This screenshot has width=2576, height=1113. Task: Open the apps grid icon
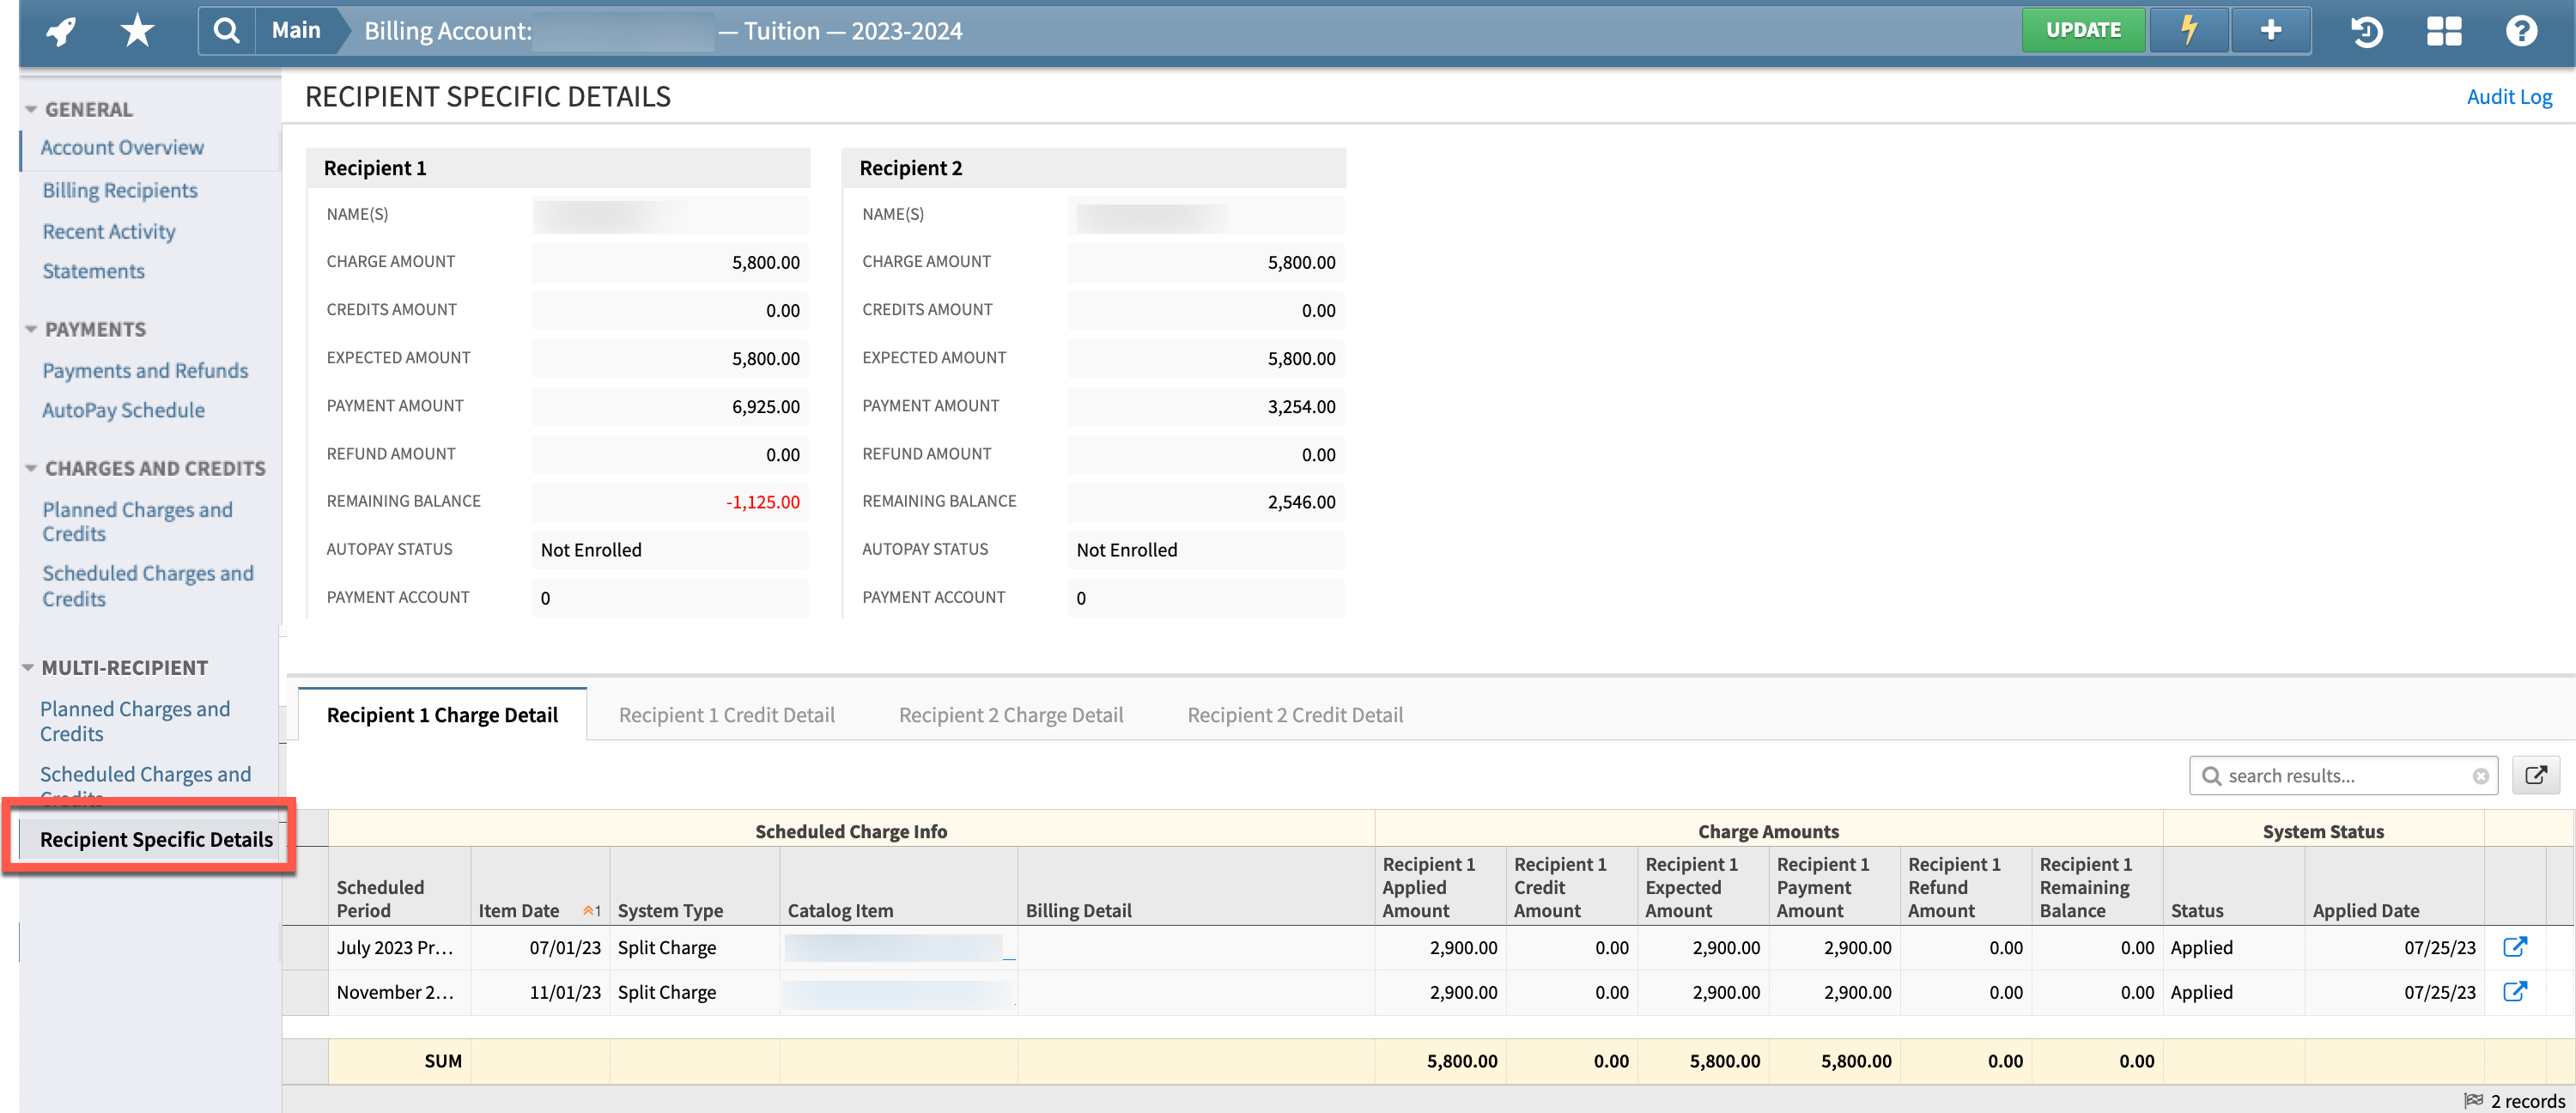point(2444,31)
